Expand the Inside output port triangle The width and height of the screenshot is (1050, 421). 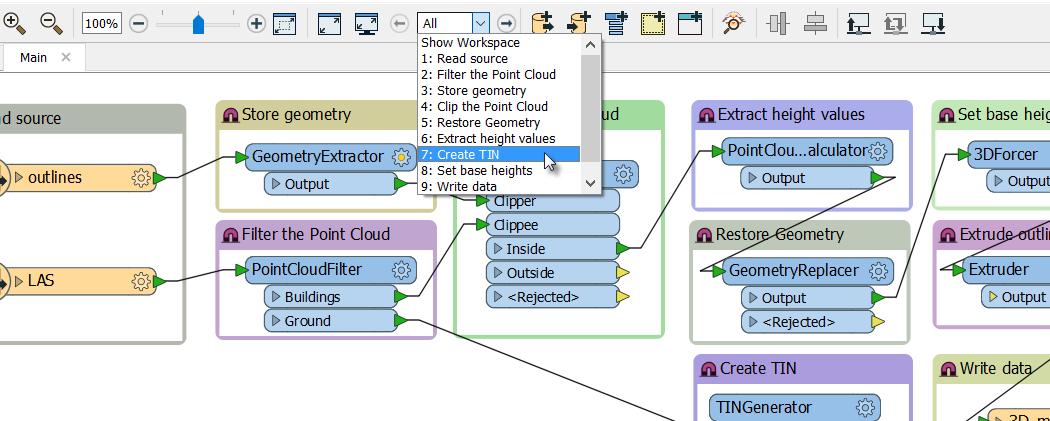point(498,249)
